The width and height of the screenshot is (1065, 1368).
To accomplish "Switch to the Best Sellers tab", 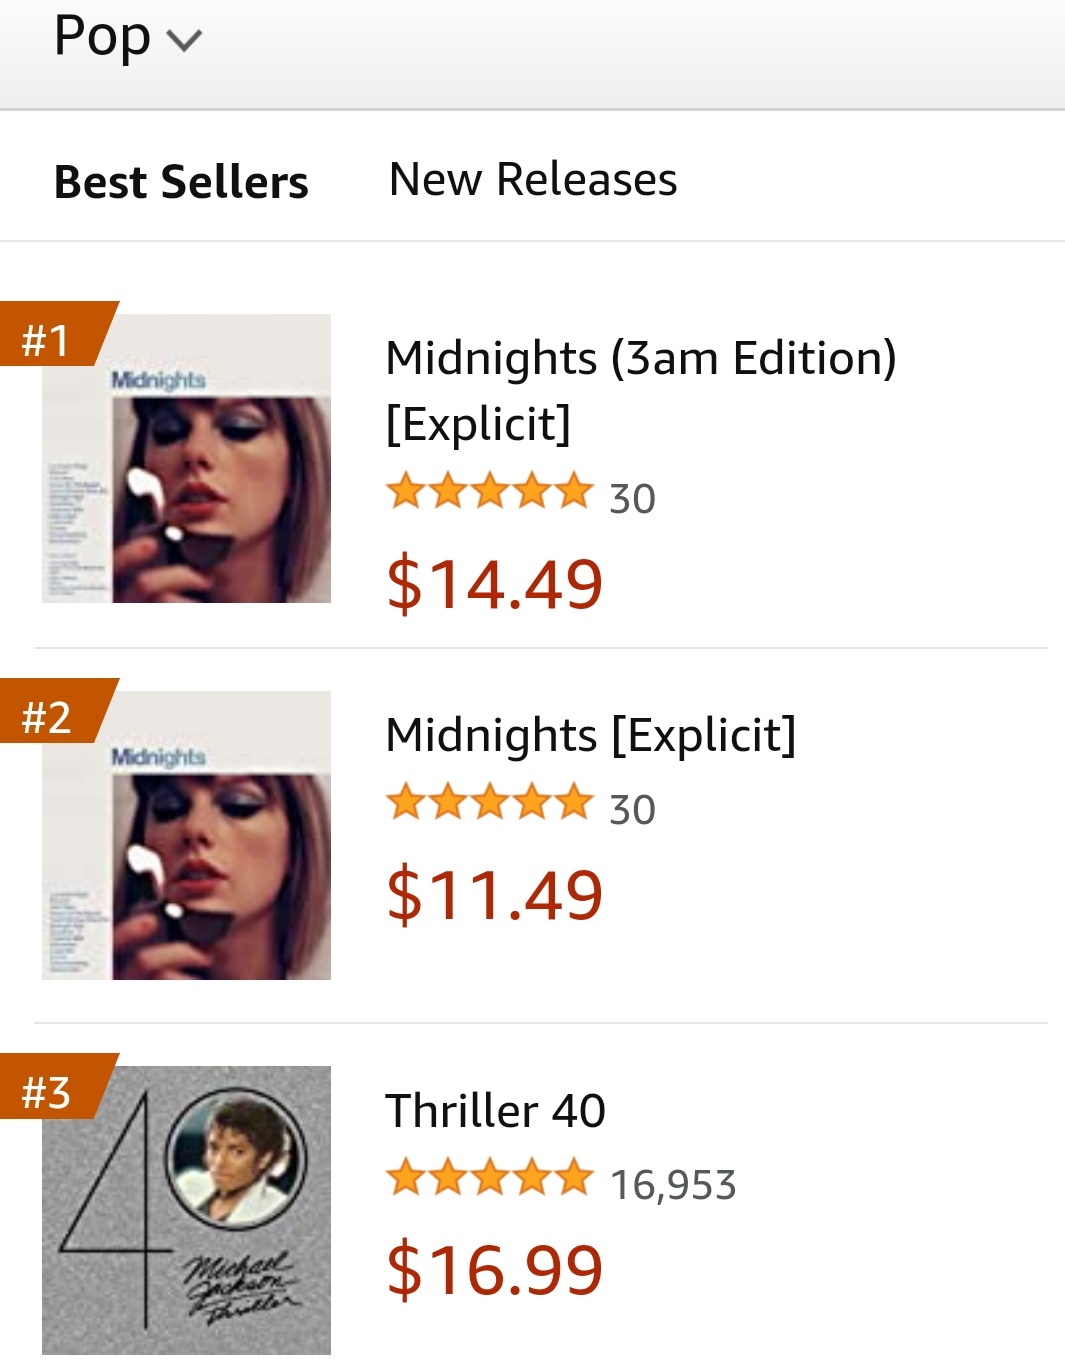I will coord(181,182).
